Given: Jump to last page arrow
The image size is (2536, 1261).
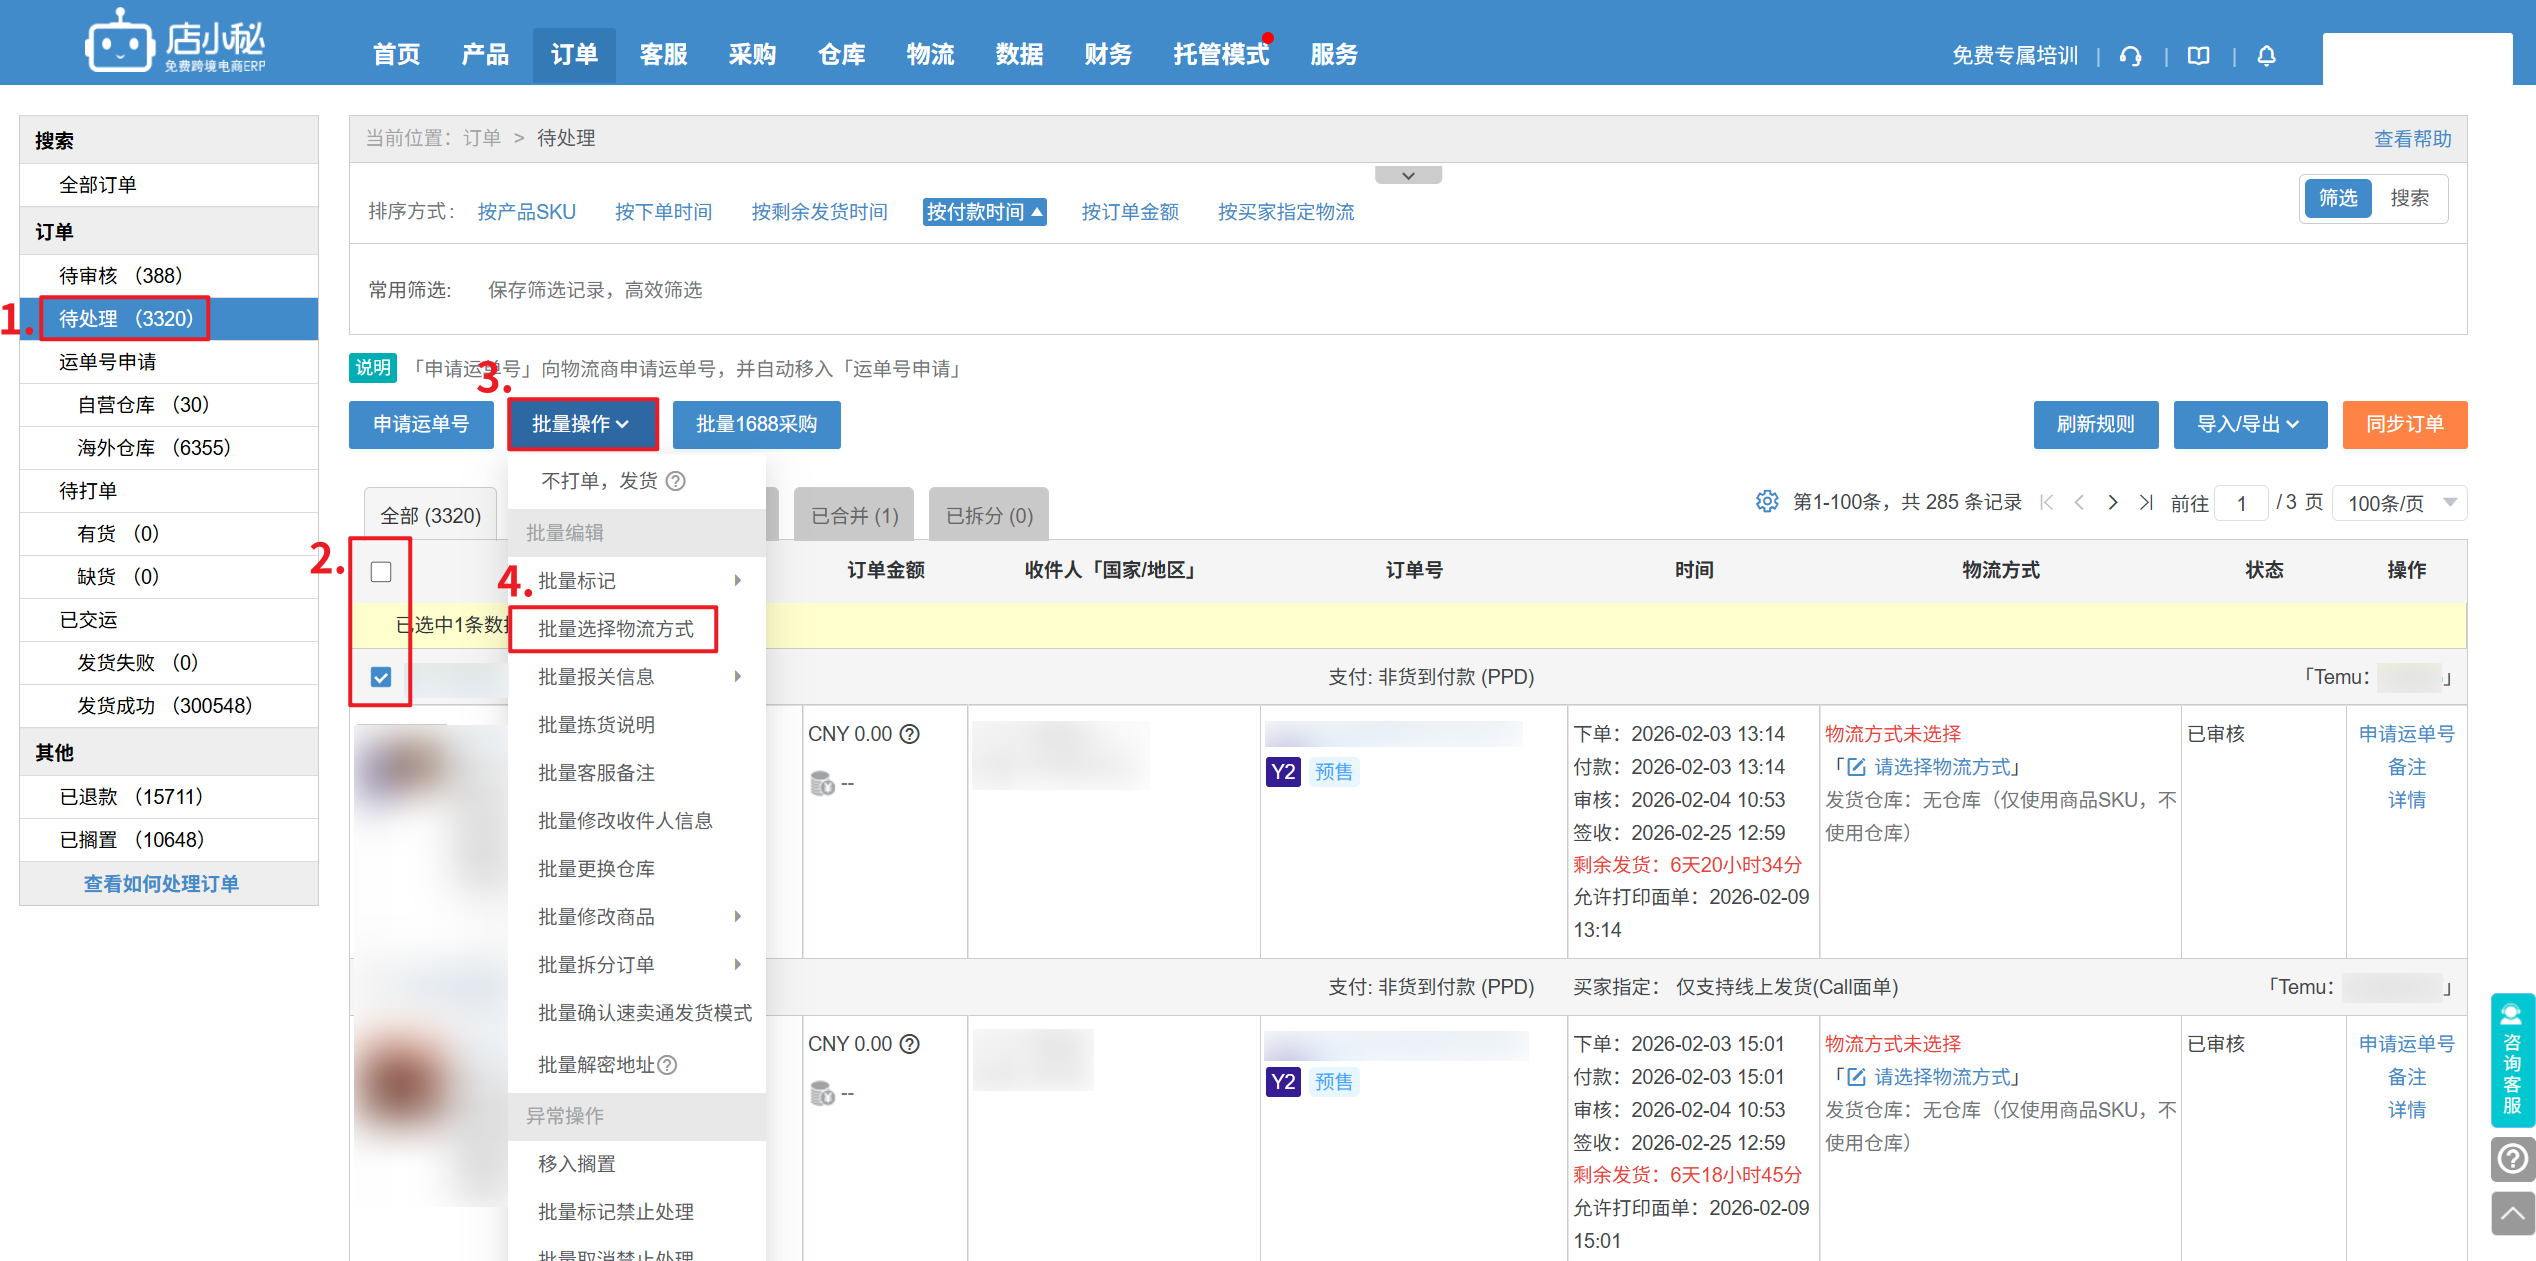Looking at the screenshot, I should tap(2146, 503).
